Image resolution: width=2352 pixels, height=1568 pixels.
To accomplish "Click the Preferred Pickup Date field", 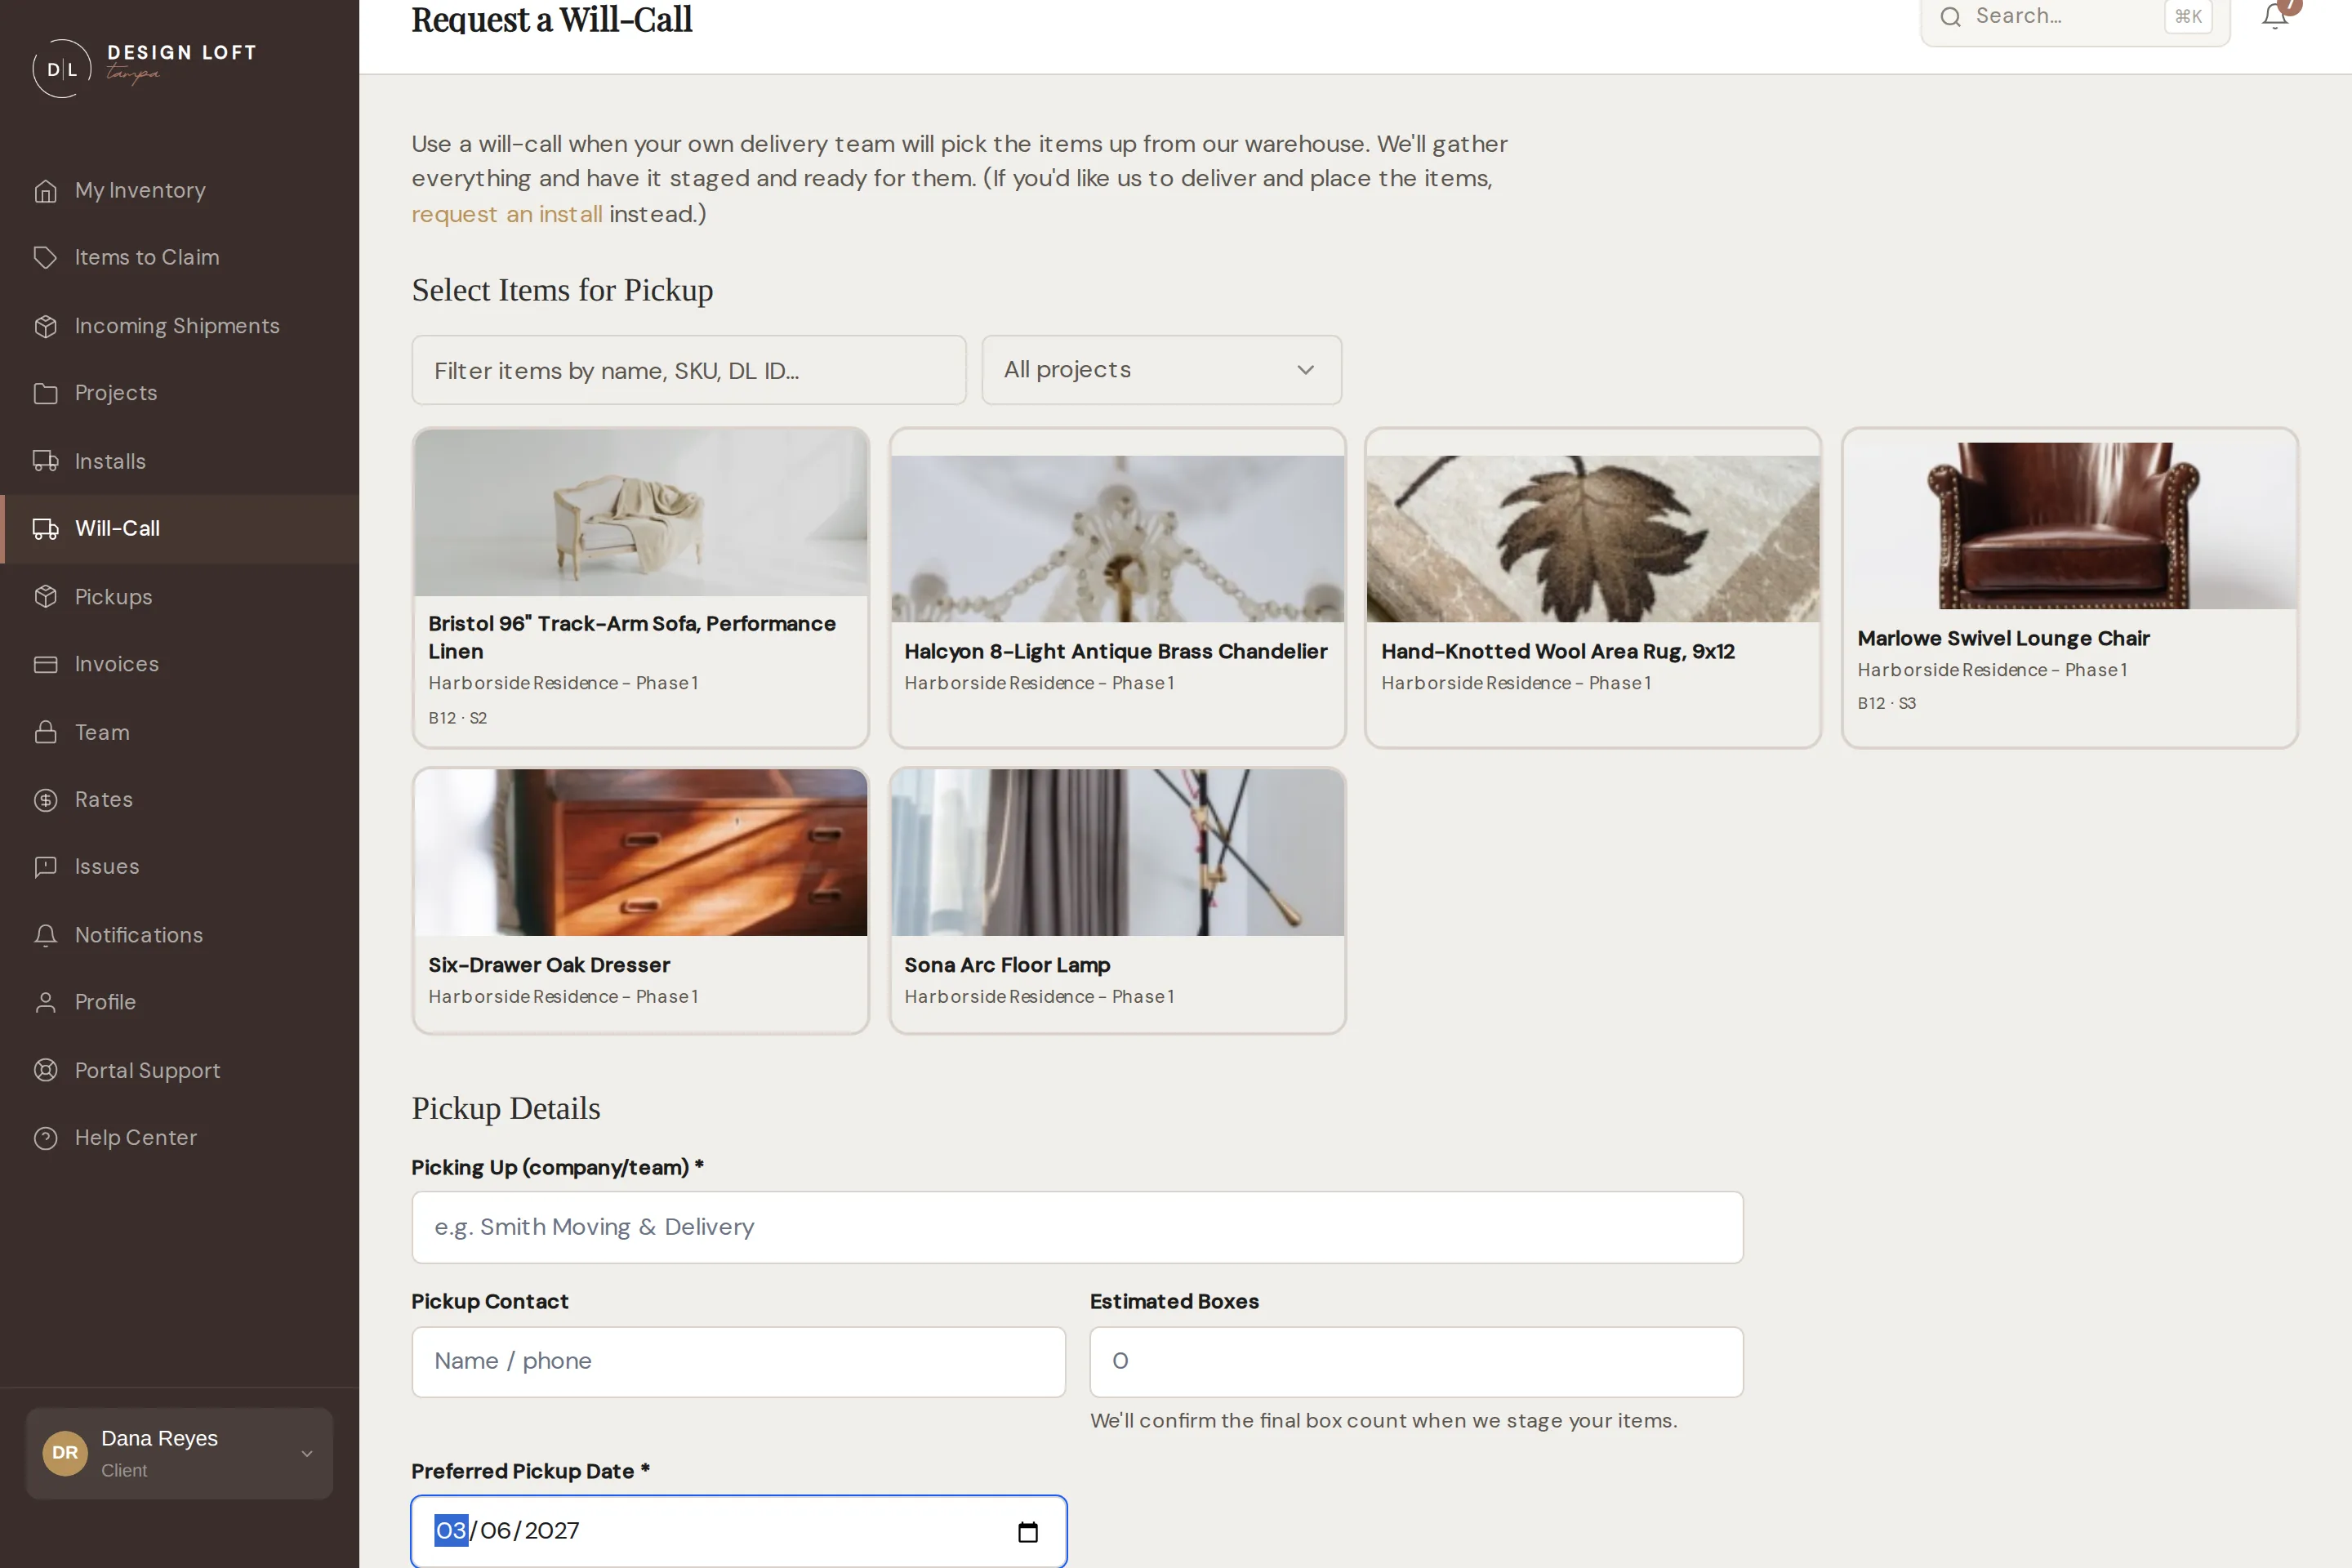I will click(x=738, y=1531).
